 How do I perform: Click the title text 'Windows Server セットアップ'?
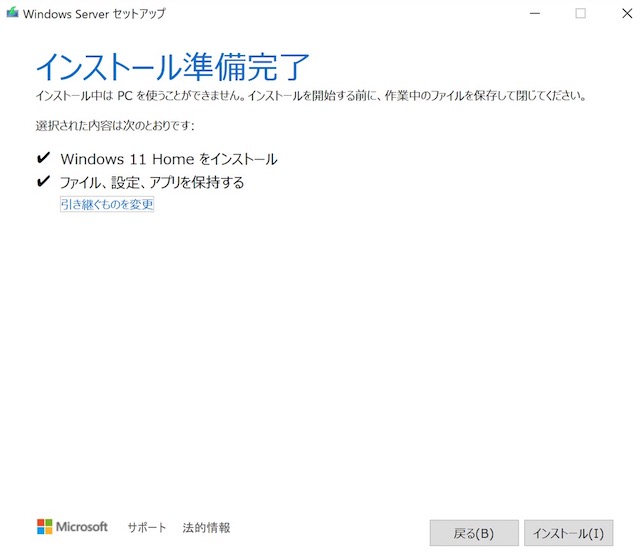point(94,13)
